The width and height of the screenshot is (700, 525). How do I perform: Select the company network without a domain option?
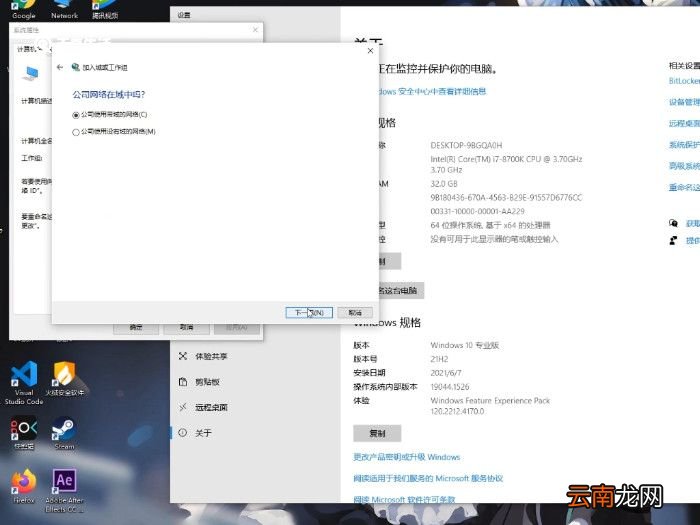pyautogui.click(x=75, y=132)
